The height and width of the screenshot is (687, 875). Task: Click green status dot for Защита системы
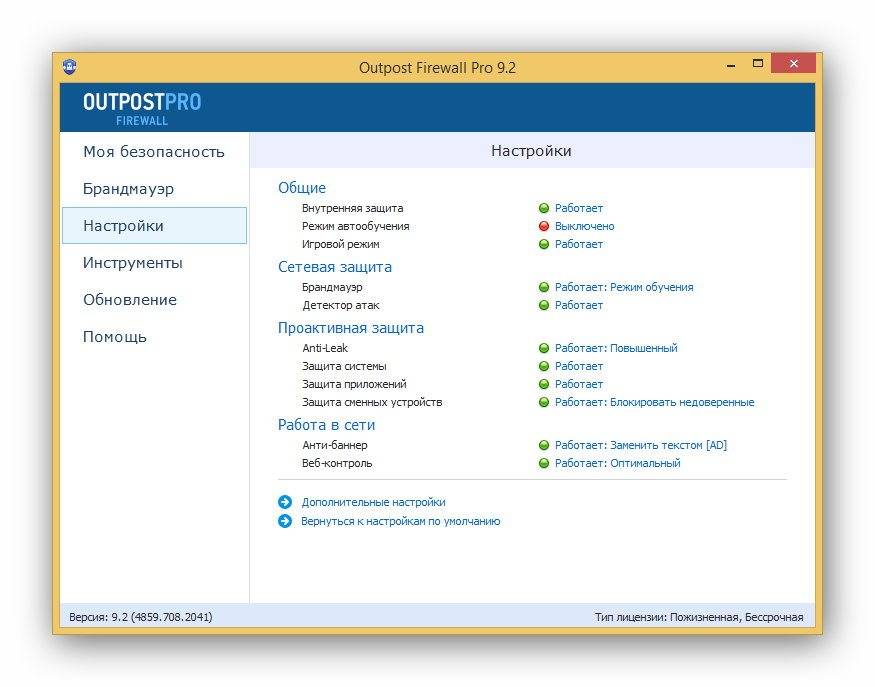544,366
